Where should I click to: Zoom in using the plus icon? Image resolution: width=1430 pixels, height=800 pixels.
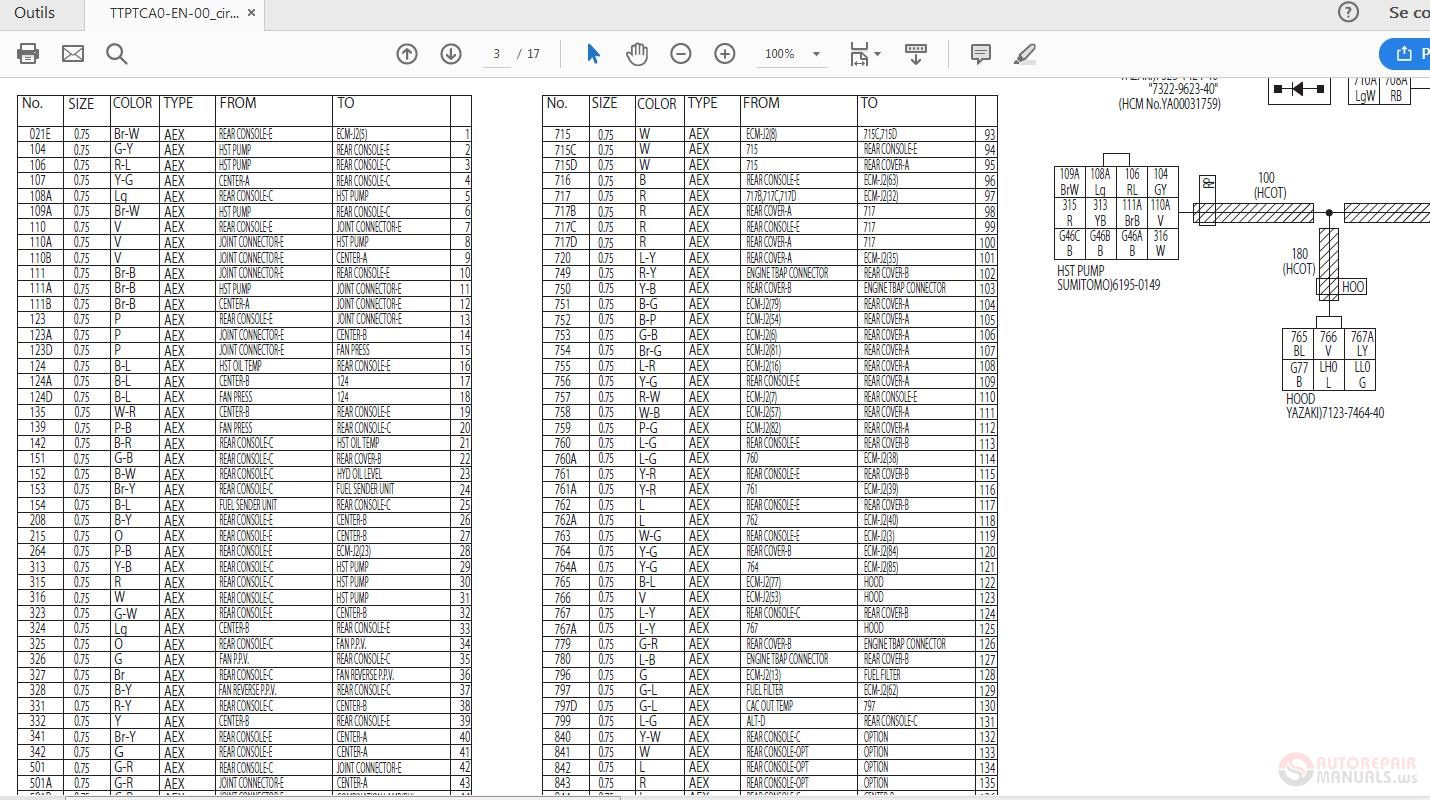725,54
